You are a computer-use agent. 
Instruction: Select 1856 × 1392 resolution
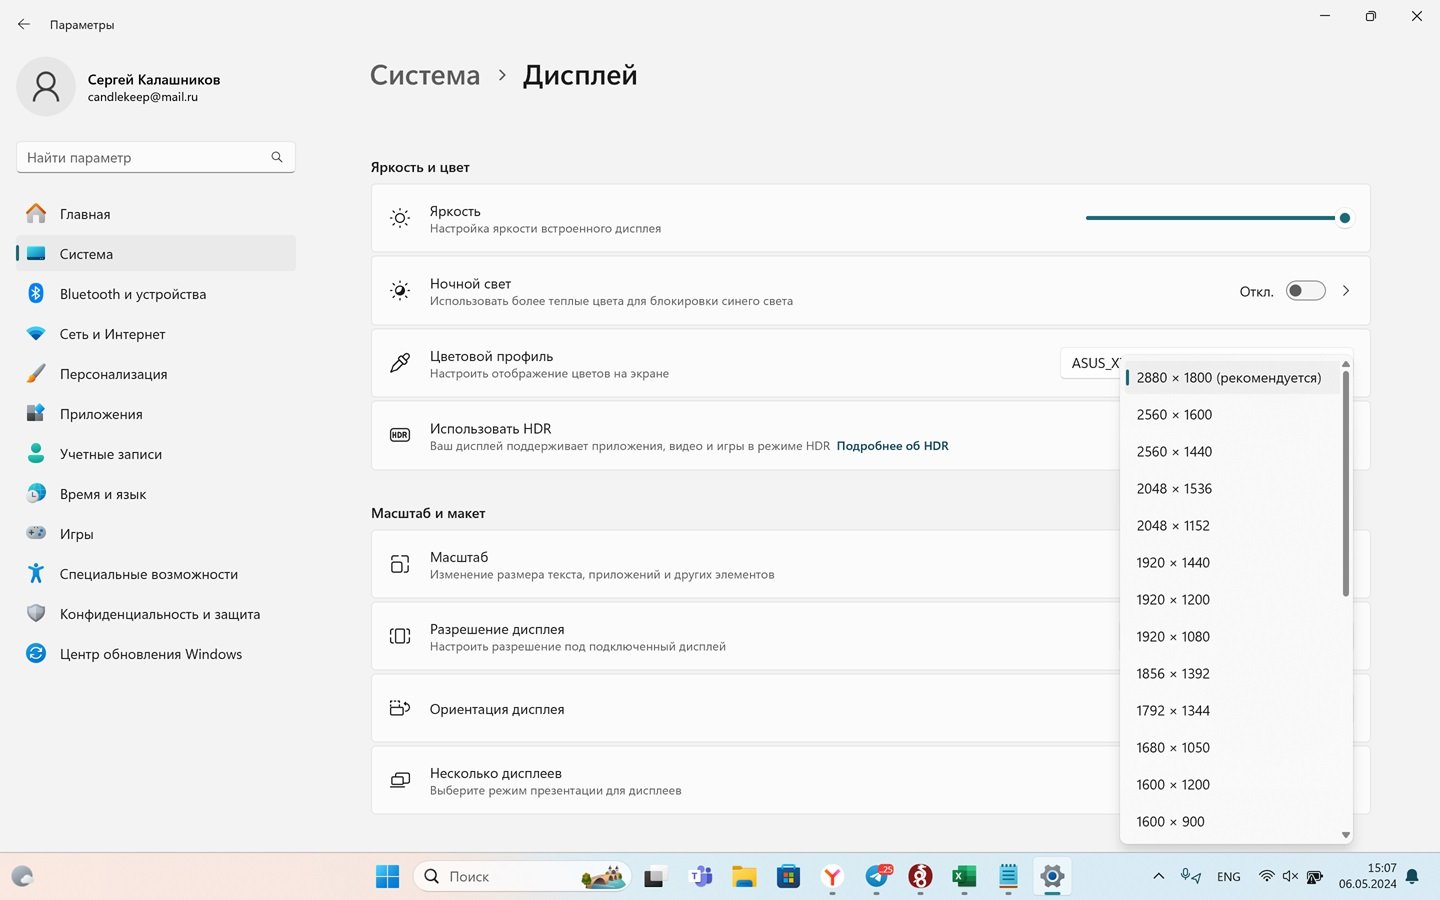click(1232, 674)
